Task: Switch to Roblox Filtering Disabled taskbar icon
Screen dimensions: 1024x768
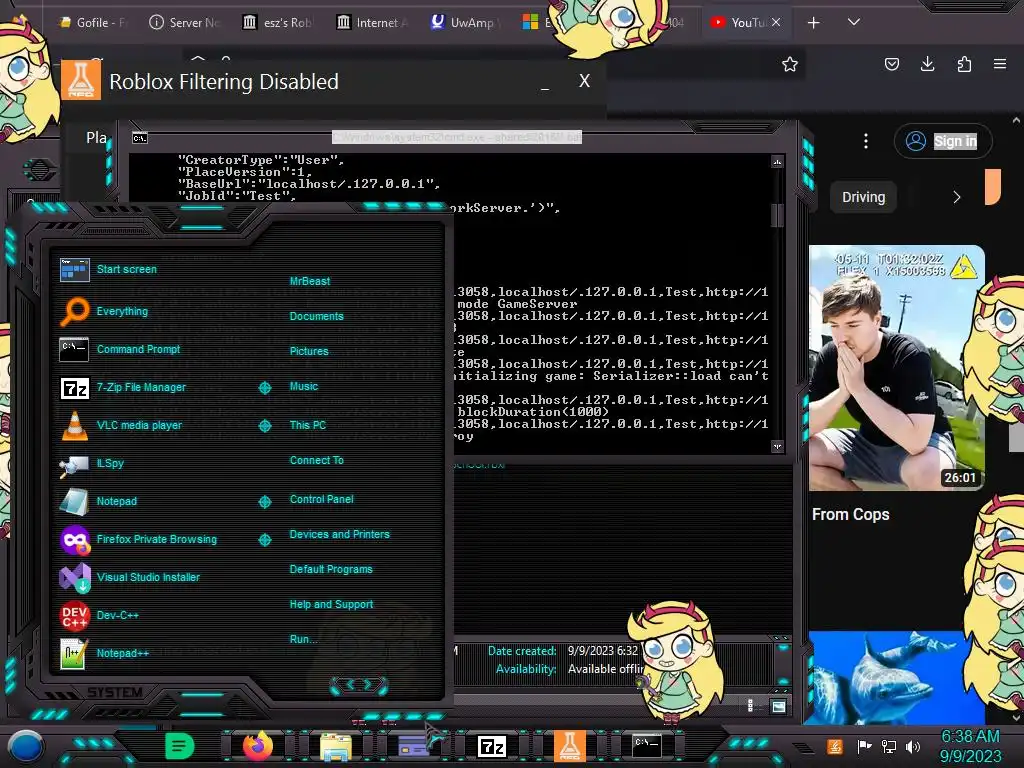Action: click(x=569, y=746)
